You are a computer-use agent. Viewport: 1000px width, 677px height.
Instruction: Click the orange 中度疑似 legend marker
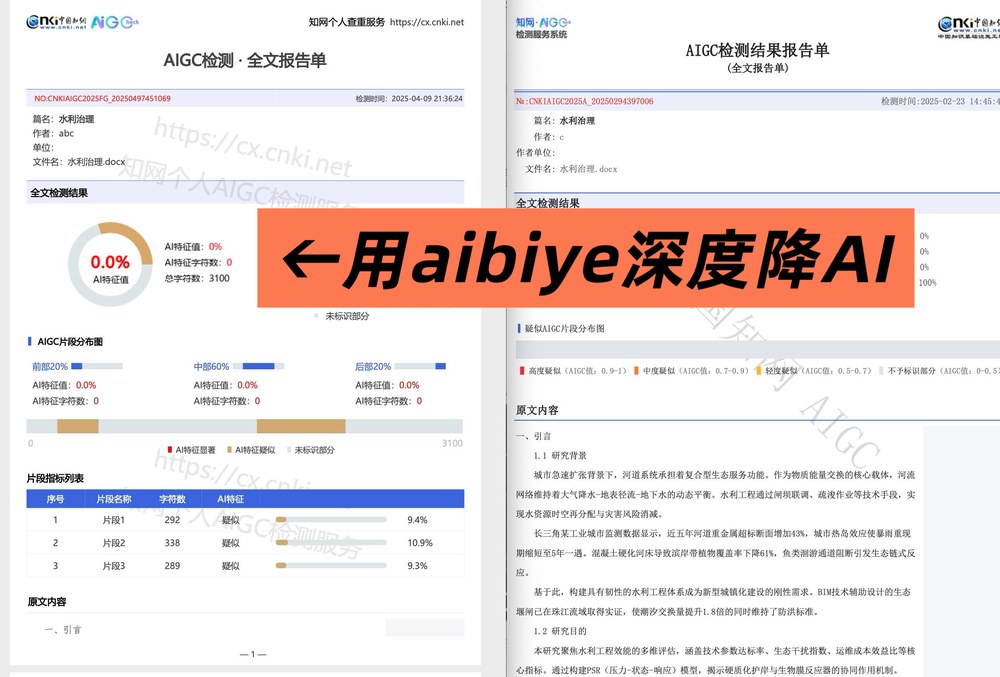click(636, 370)
